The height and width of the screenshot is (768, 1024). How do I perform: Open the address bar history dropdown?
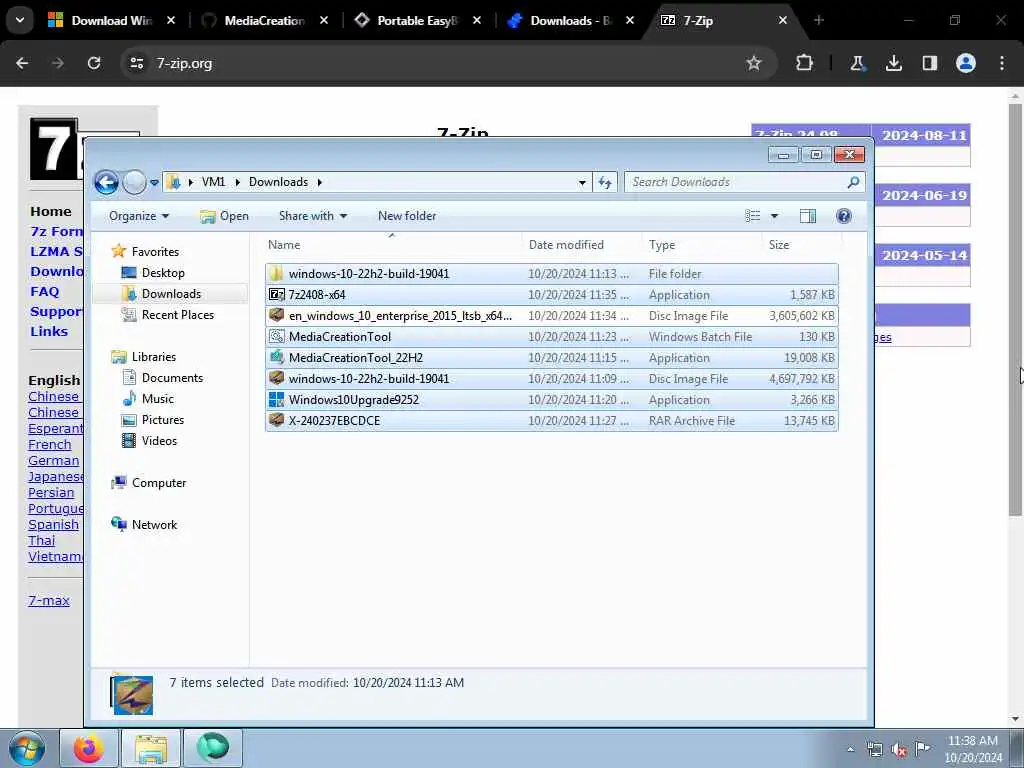coord(582,183)
